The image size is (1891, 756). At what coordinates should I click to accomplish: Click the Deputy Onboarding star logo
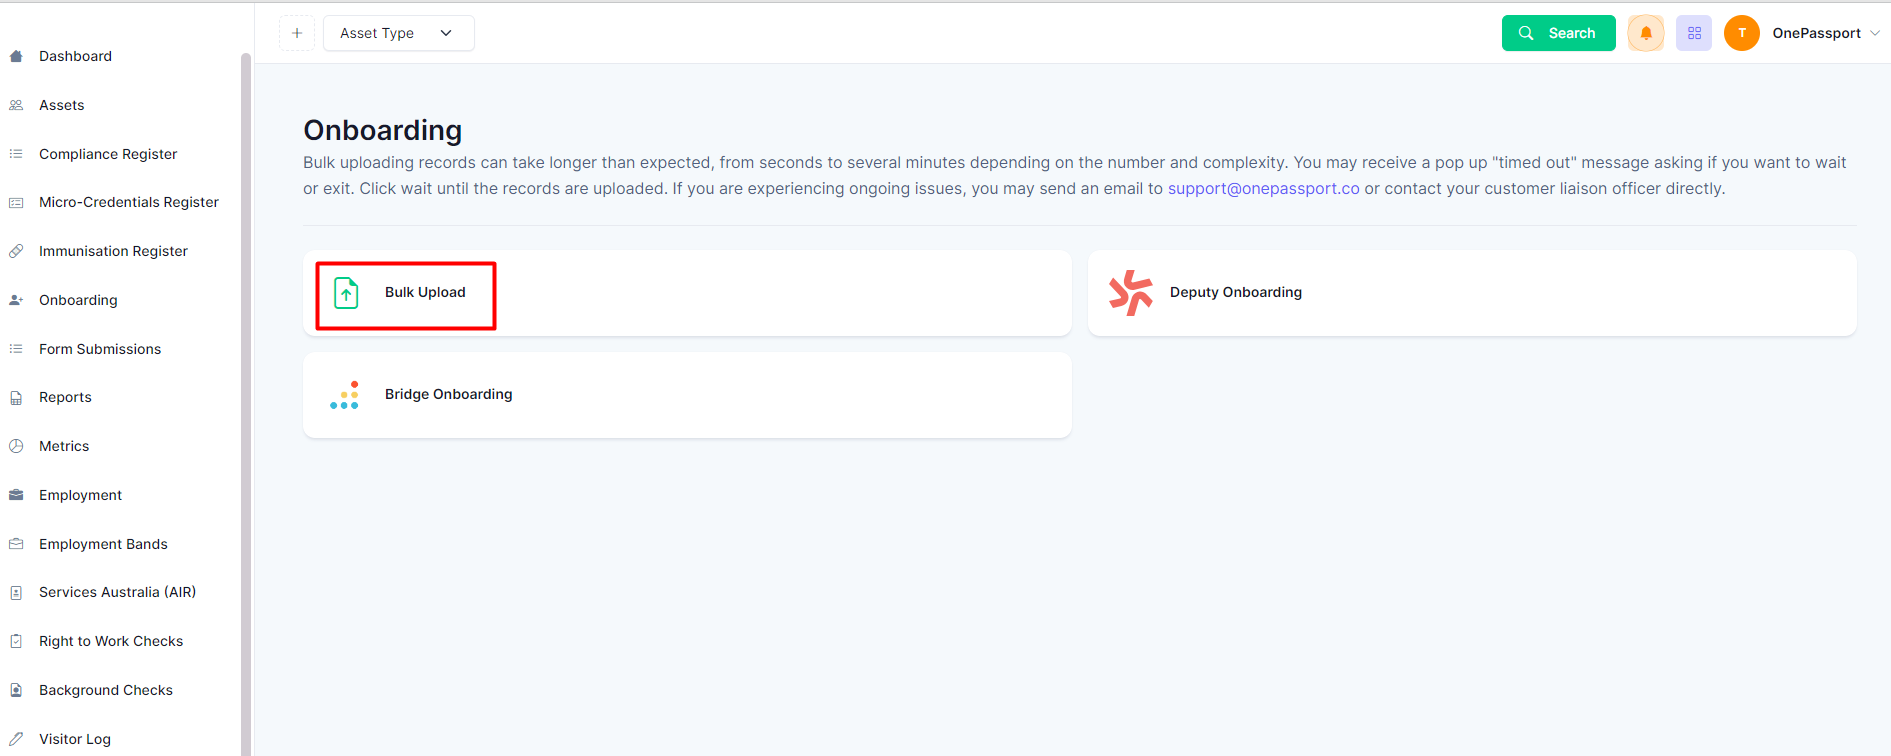point(1131,293)
